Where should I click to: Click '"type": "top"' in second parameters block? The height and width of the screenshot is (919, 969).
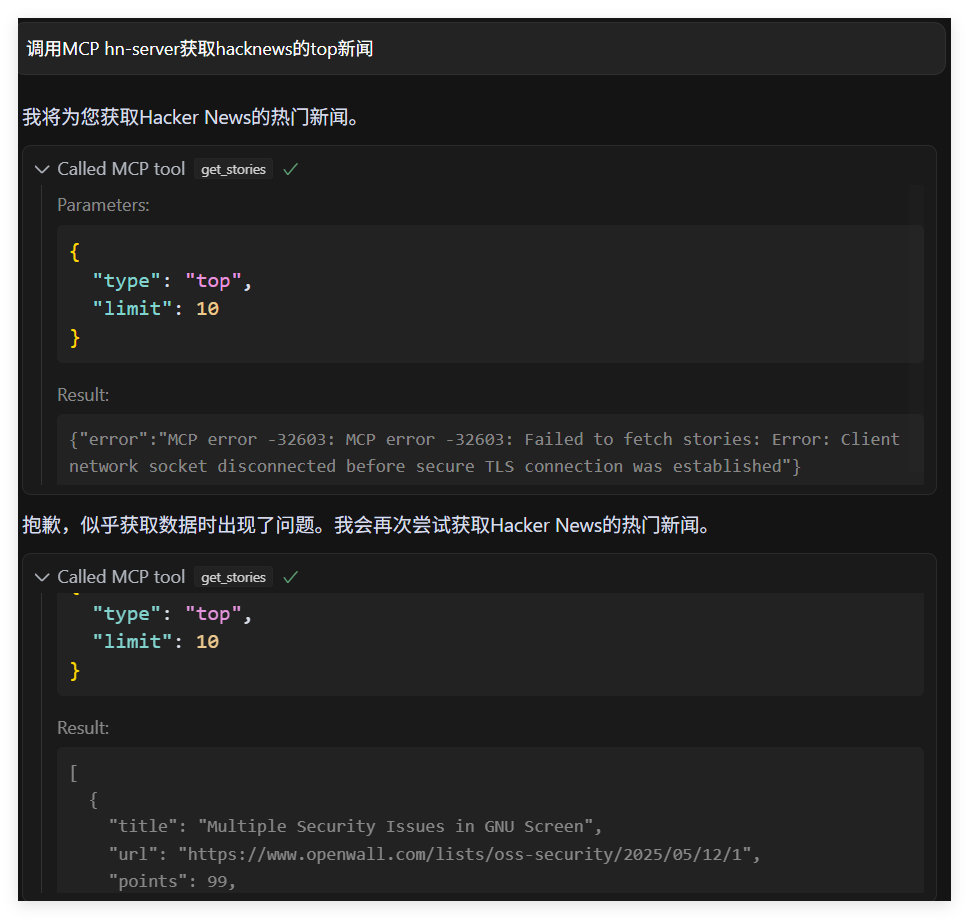172,614
